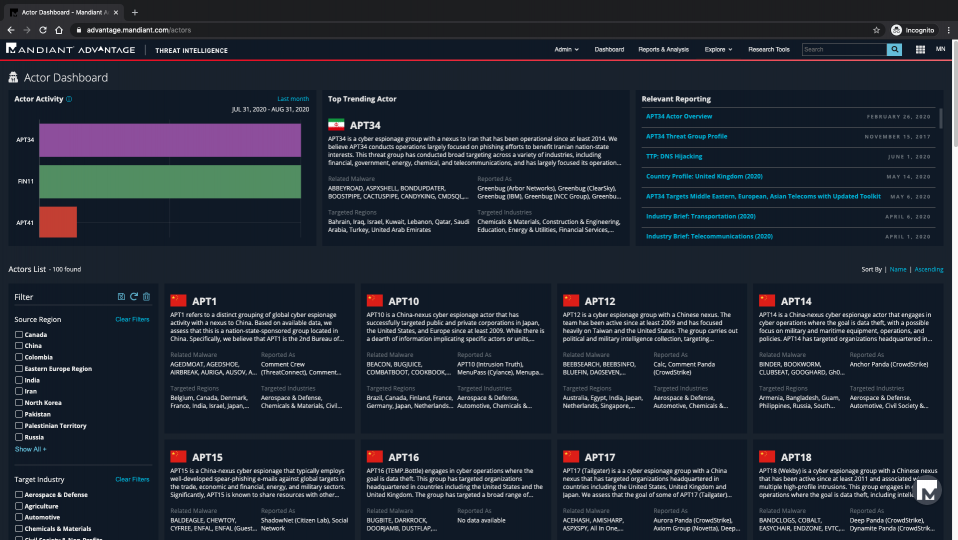Open the APT34 Actor Overview report

tap(679, 116)
